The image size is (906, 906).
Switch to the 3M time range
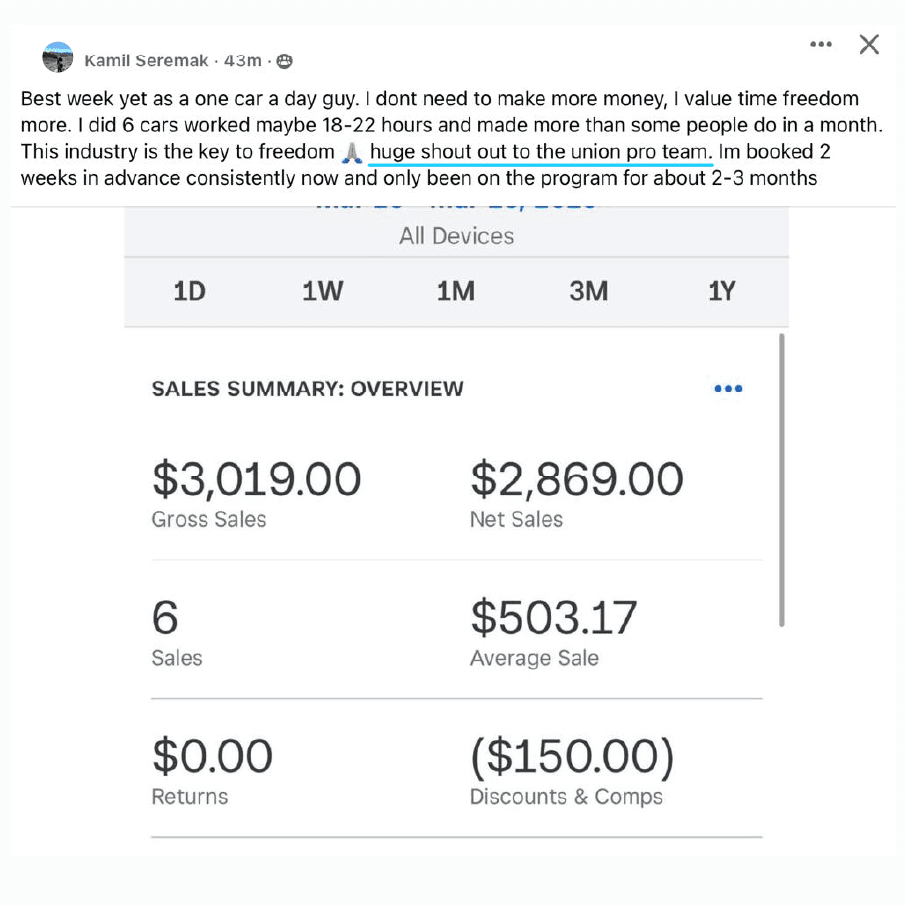pyautogui.click(x=589, y=291)
